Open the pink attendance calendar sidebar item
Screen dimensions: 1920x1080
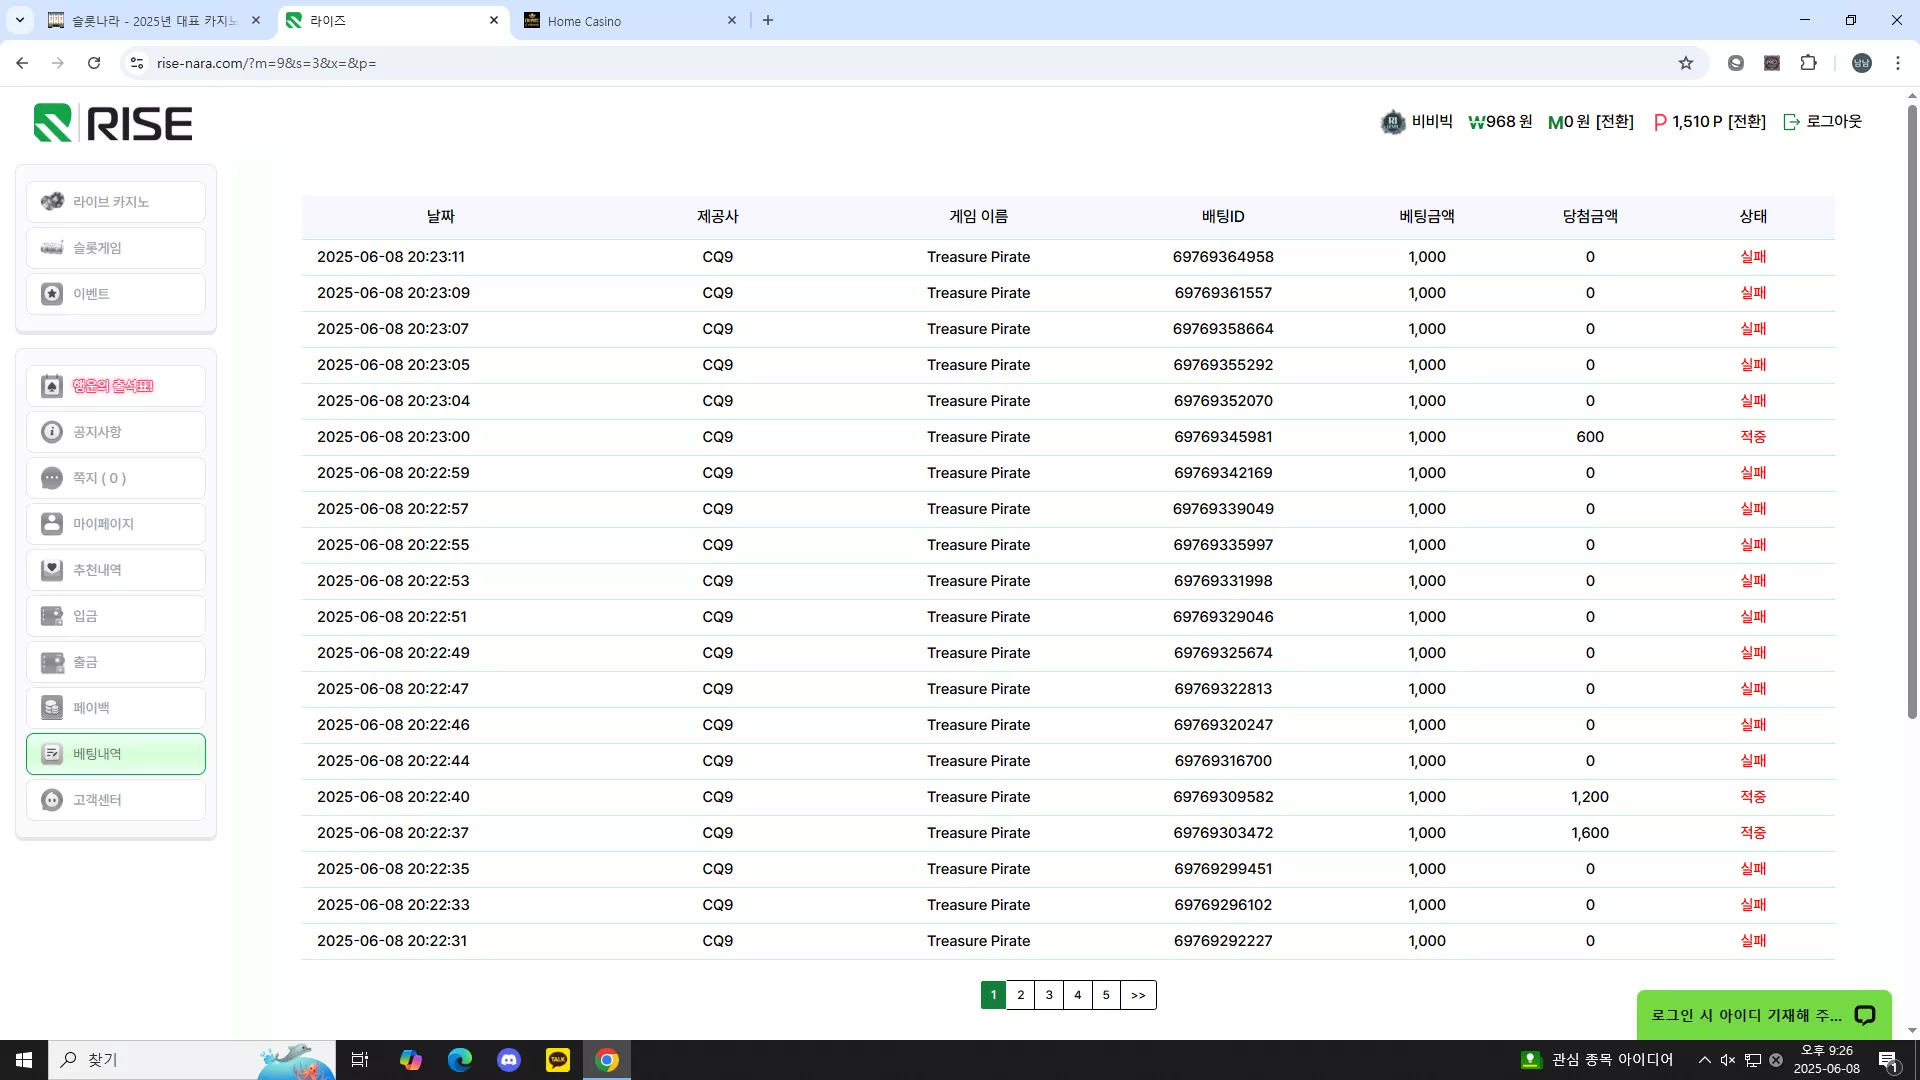[116, 386]
